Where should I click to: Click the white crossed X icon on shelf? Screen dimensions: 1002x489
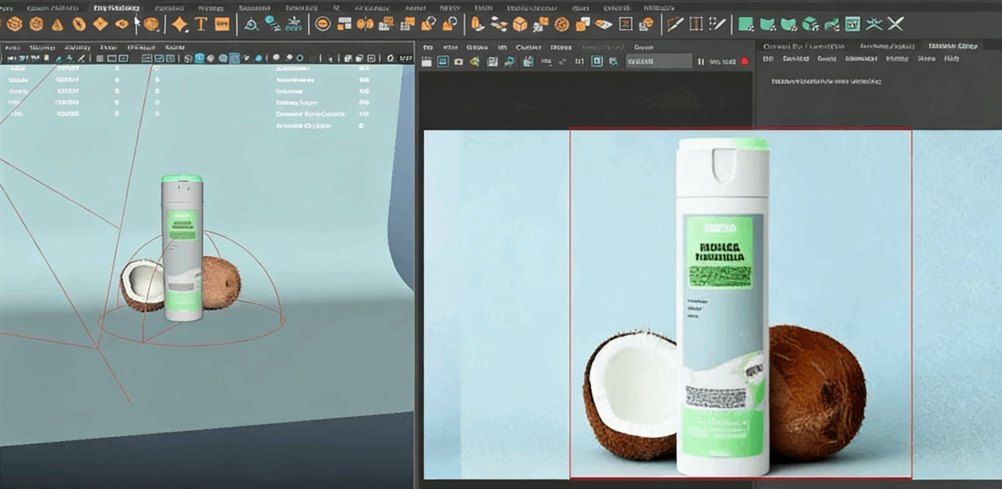pos(895,24)
